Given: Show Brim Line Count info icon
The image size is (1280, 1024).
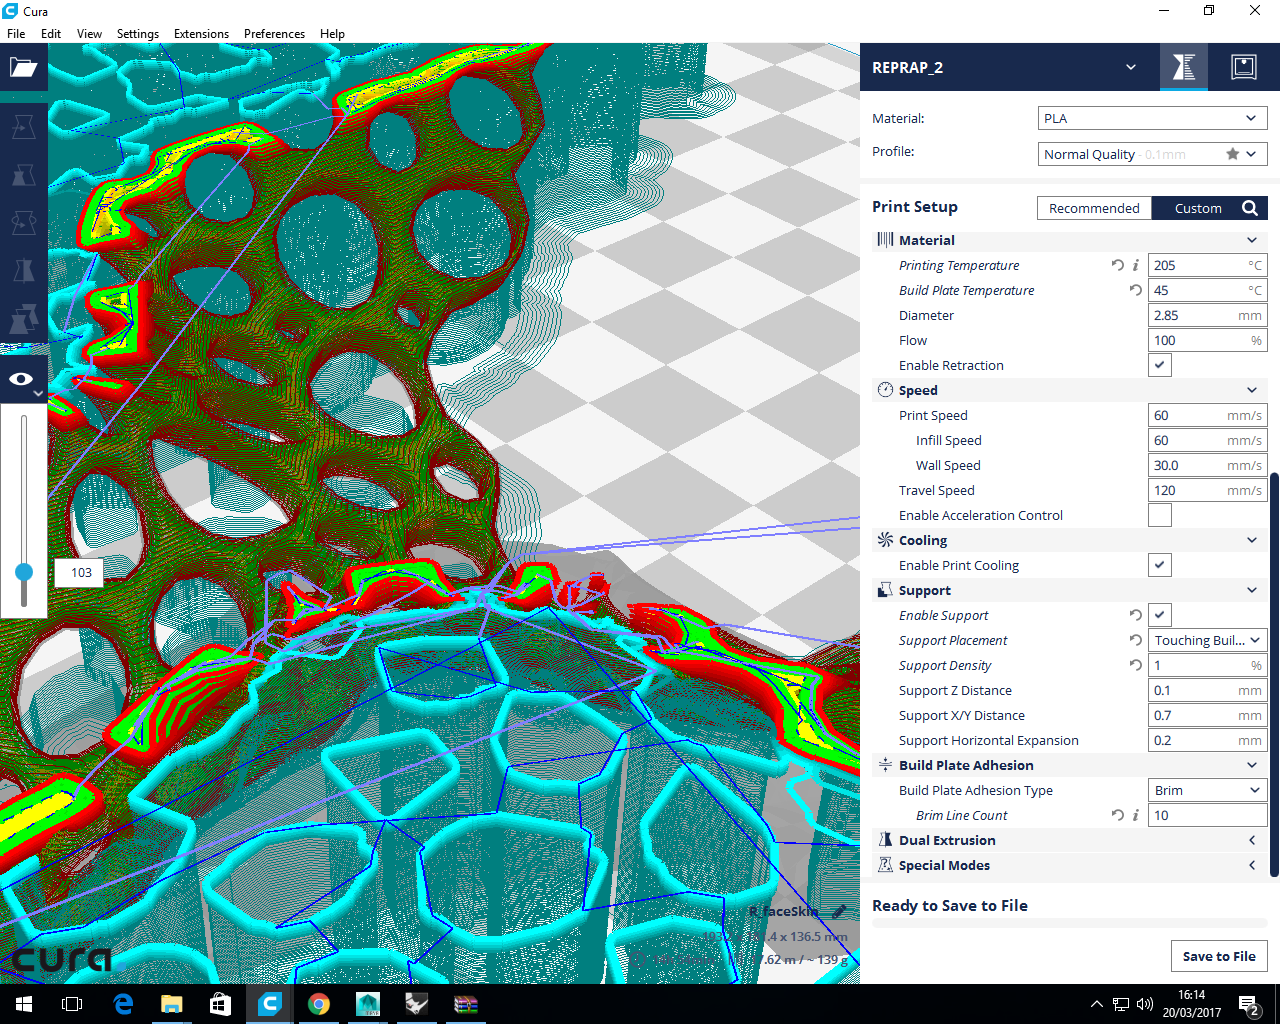Looking at the screenshot, I should click(1135, 815).
